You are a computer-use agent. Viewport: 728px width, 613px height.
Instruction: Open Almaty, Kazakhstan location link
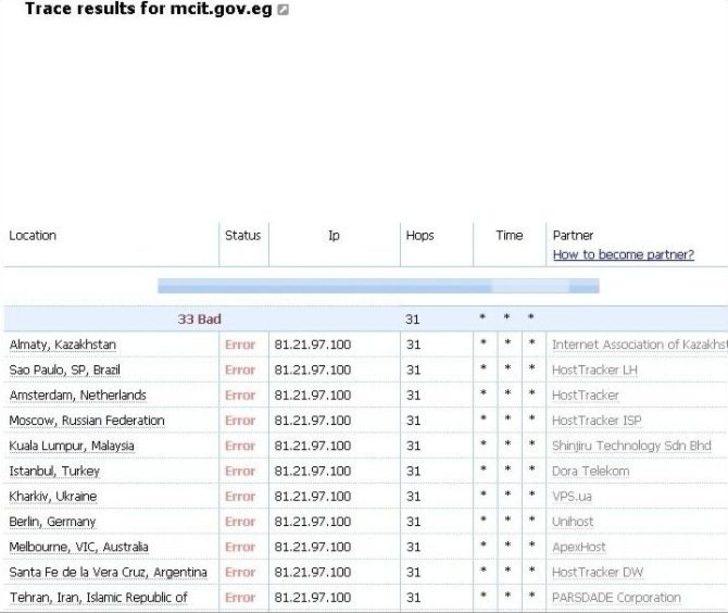[x=63, y=345]
